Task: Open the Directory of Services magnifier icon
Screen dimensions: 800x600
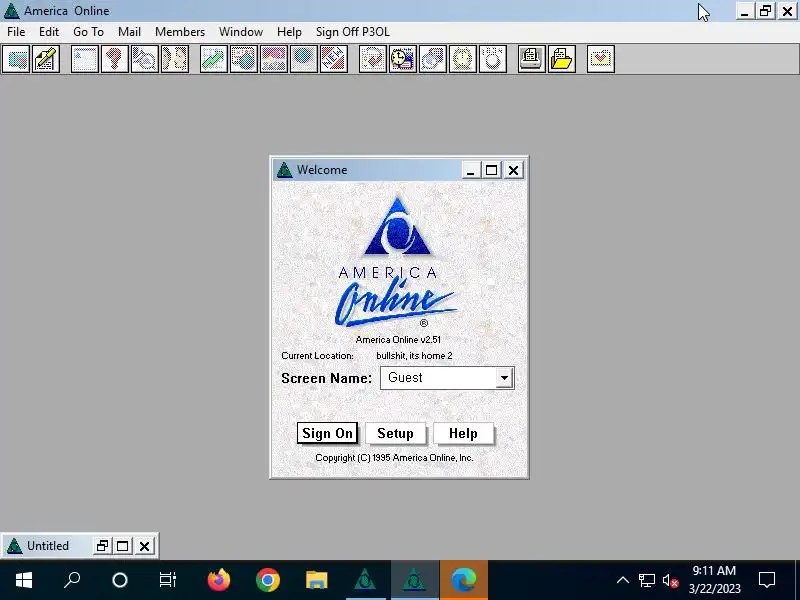Action: click(x=145, y=59)
